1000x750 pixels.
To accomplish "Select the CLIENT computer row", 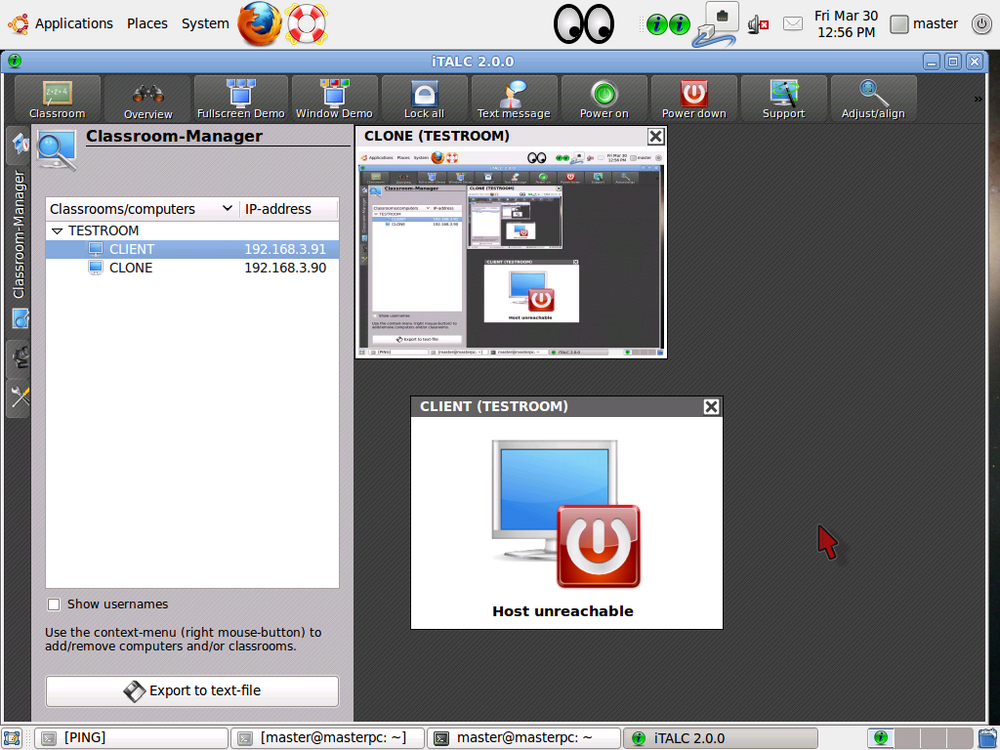I will tap(192, 249).
